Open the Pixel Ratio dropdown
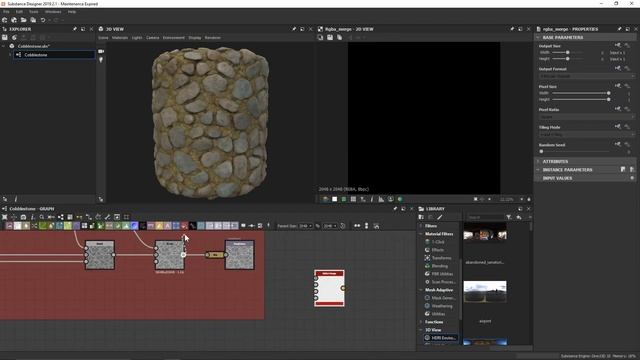 (x=587, y=117)
